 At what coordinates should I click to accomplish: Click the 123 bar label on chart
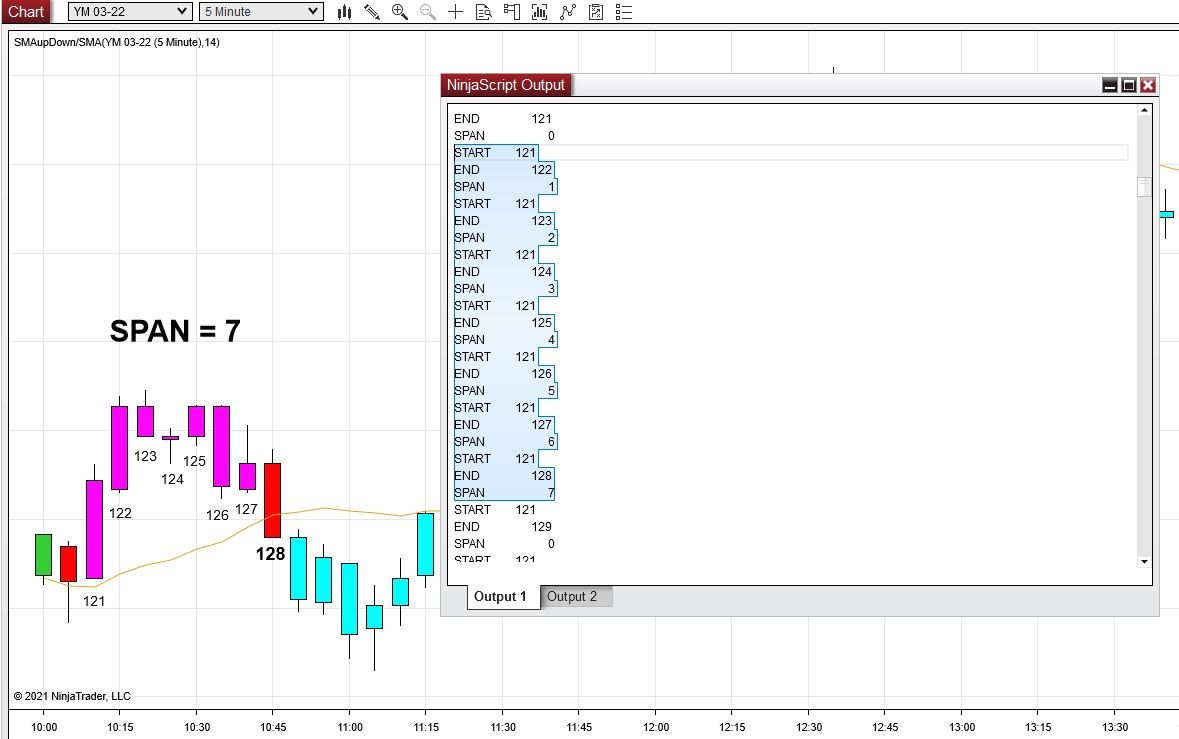[145, 456]
